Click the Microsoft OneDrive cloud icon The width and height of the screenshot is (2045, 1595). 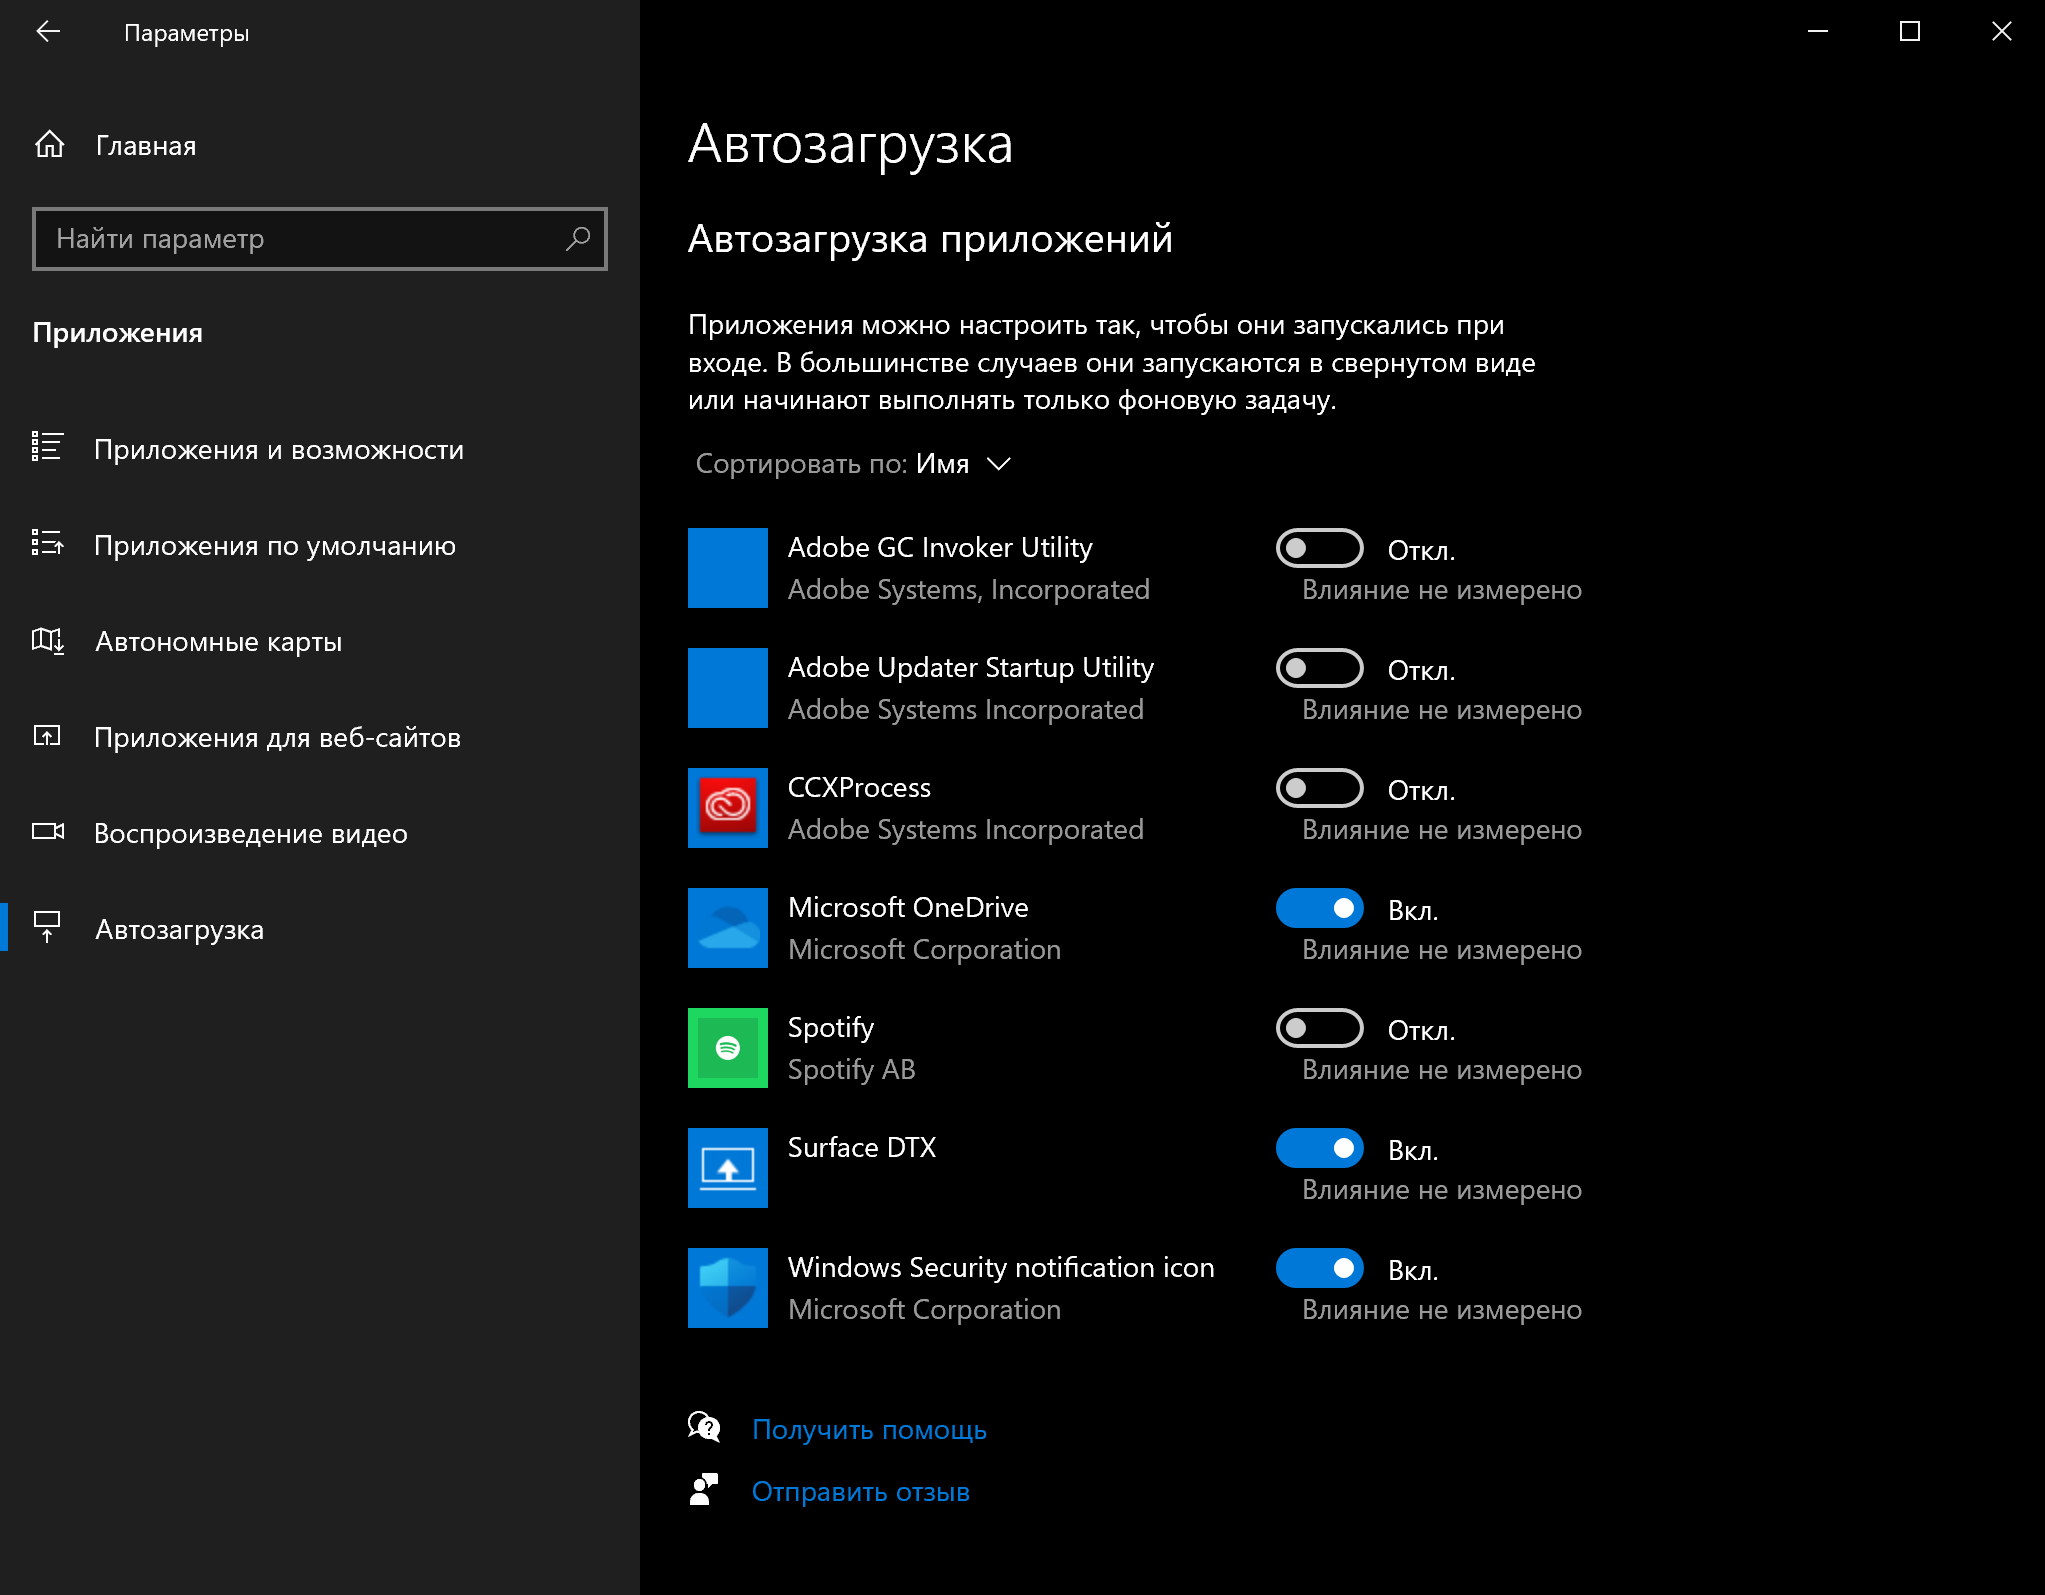coord(727,928)
